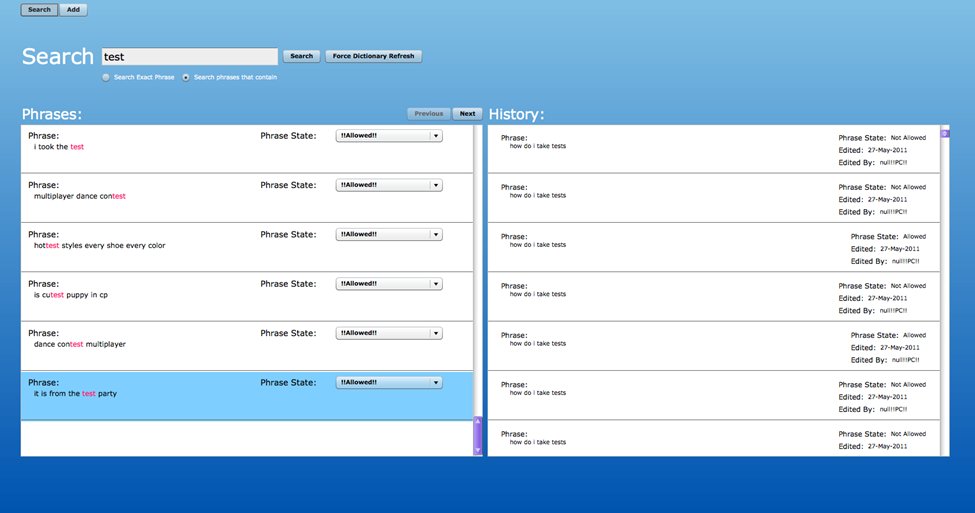Image resolution: width=975 pixels, height=513 pixels.
Task: Click the first history entry 'how do i take tests'
Action: 713,149
